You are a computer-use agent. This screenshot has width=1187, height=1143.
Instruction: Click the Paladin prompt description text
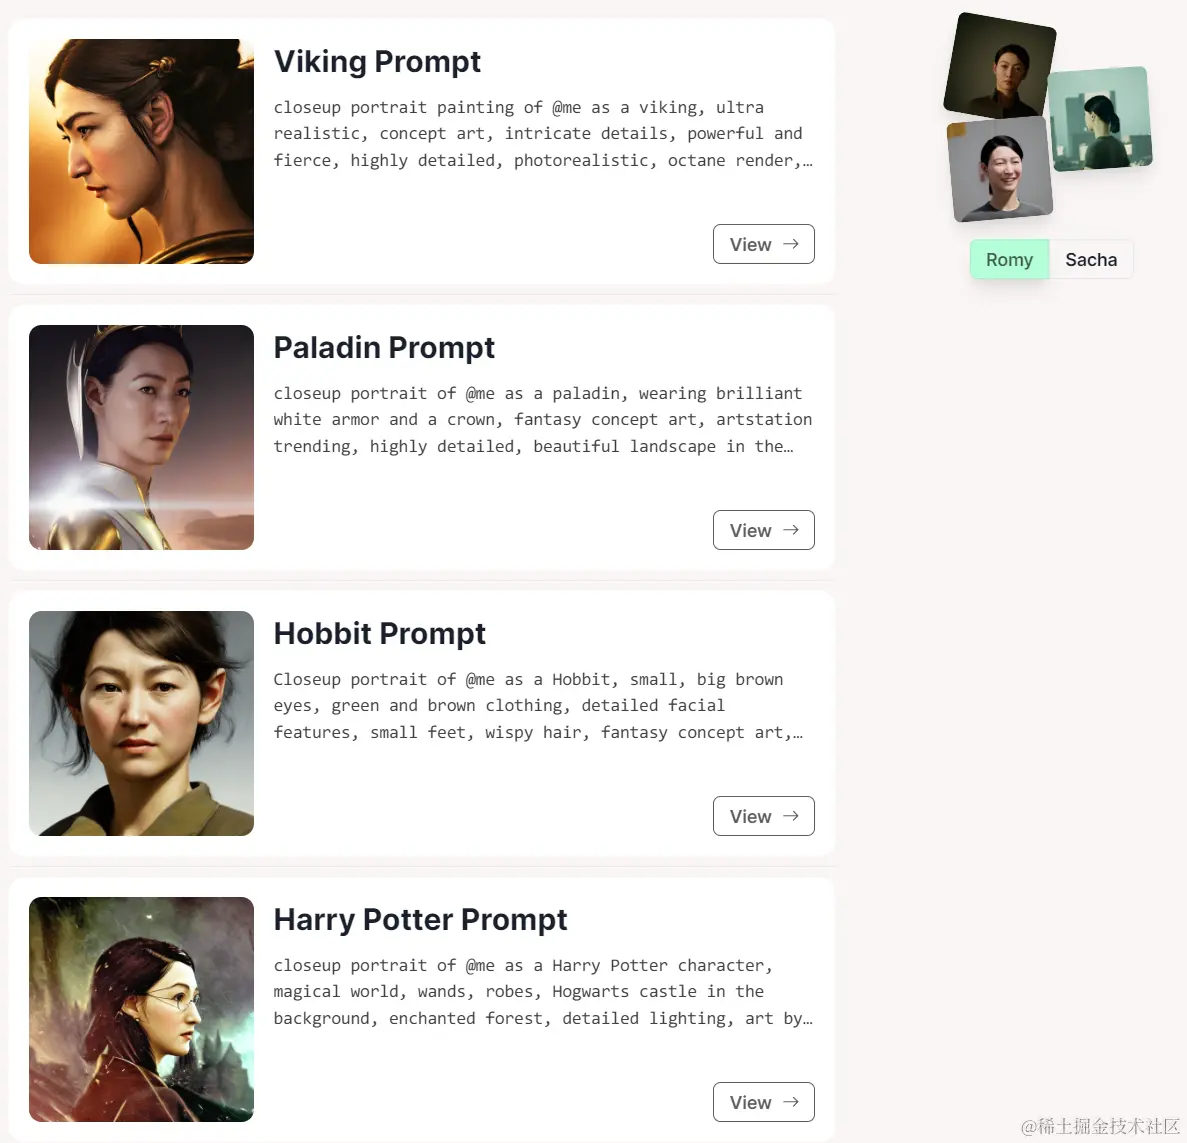coord(543,420)
